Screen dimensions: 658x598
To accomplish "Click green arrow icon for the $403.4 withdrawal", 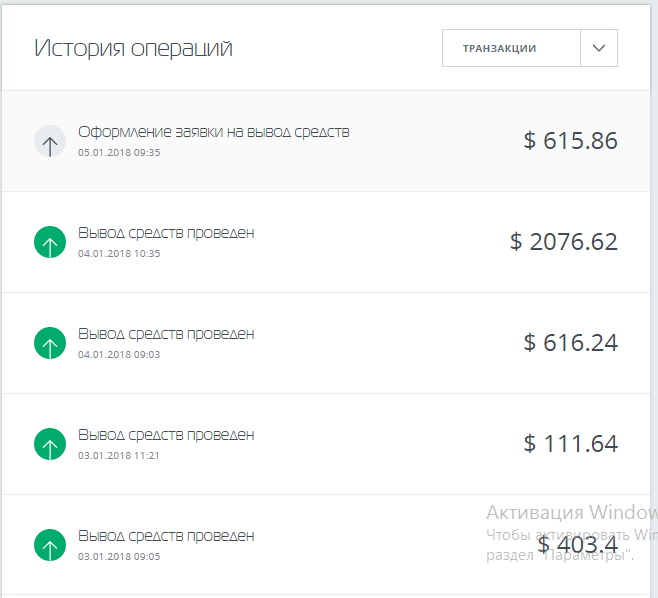I will (x=50, y=545).
